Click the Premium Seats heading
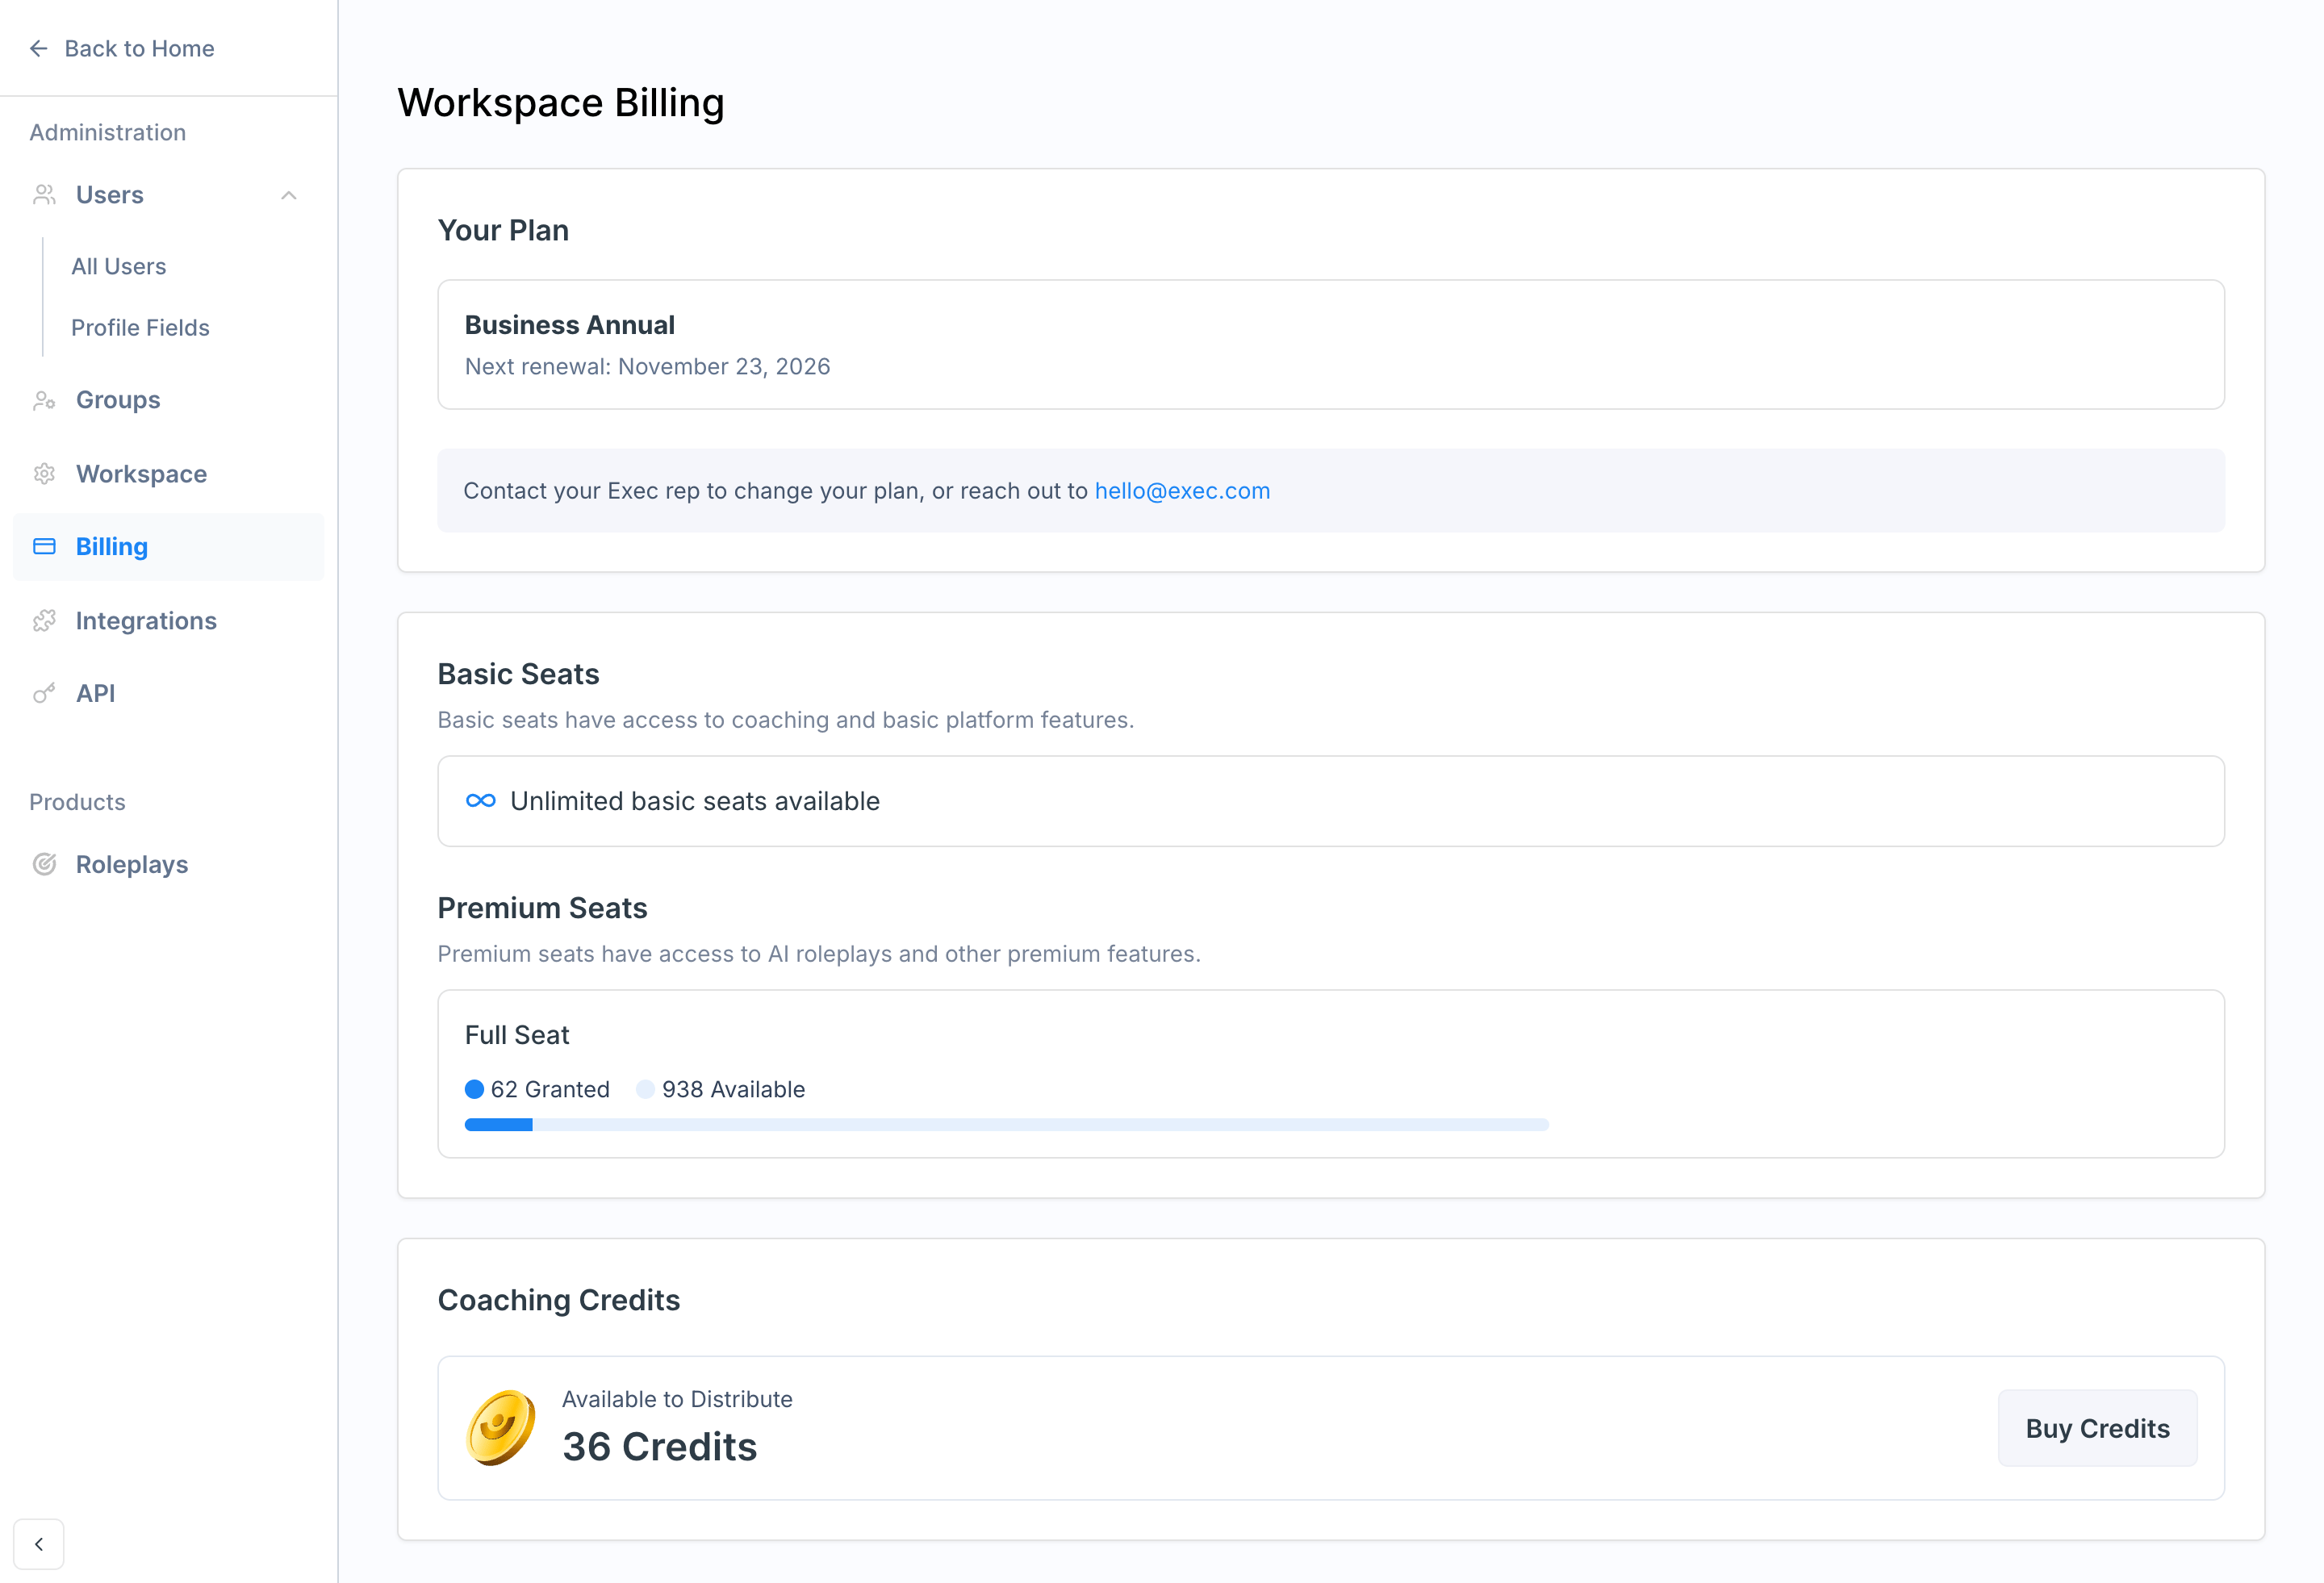This screenshot has width=2324, height=1583. (x=542, y=908)
